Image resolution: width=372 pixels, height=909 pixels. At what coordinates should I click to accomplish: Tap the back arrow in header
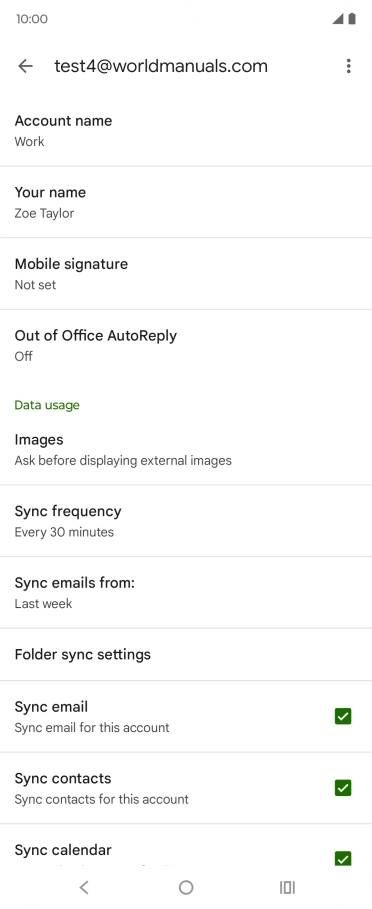pyautogui.click(x=25, y=66)
